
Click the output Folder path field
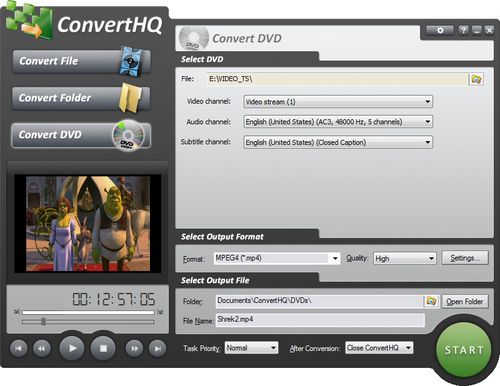(319, 301)
